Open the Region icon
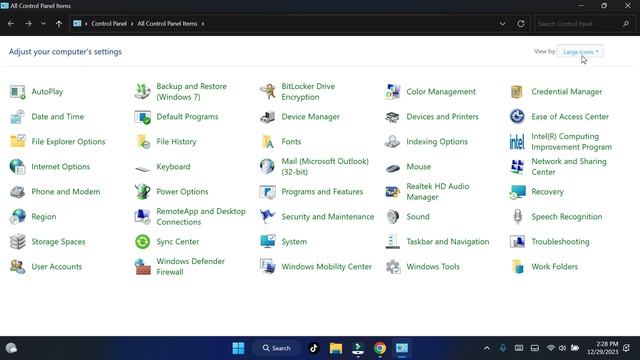Screen dimensions: 640x360 point(18,216)
